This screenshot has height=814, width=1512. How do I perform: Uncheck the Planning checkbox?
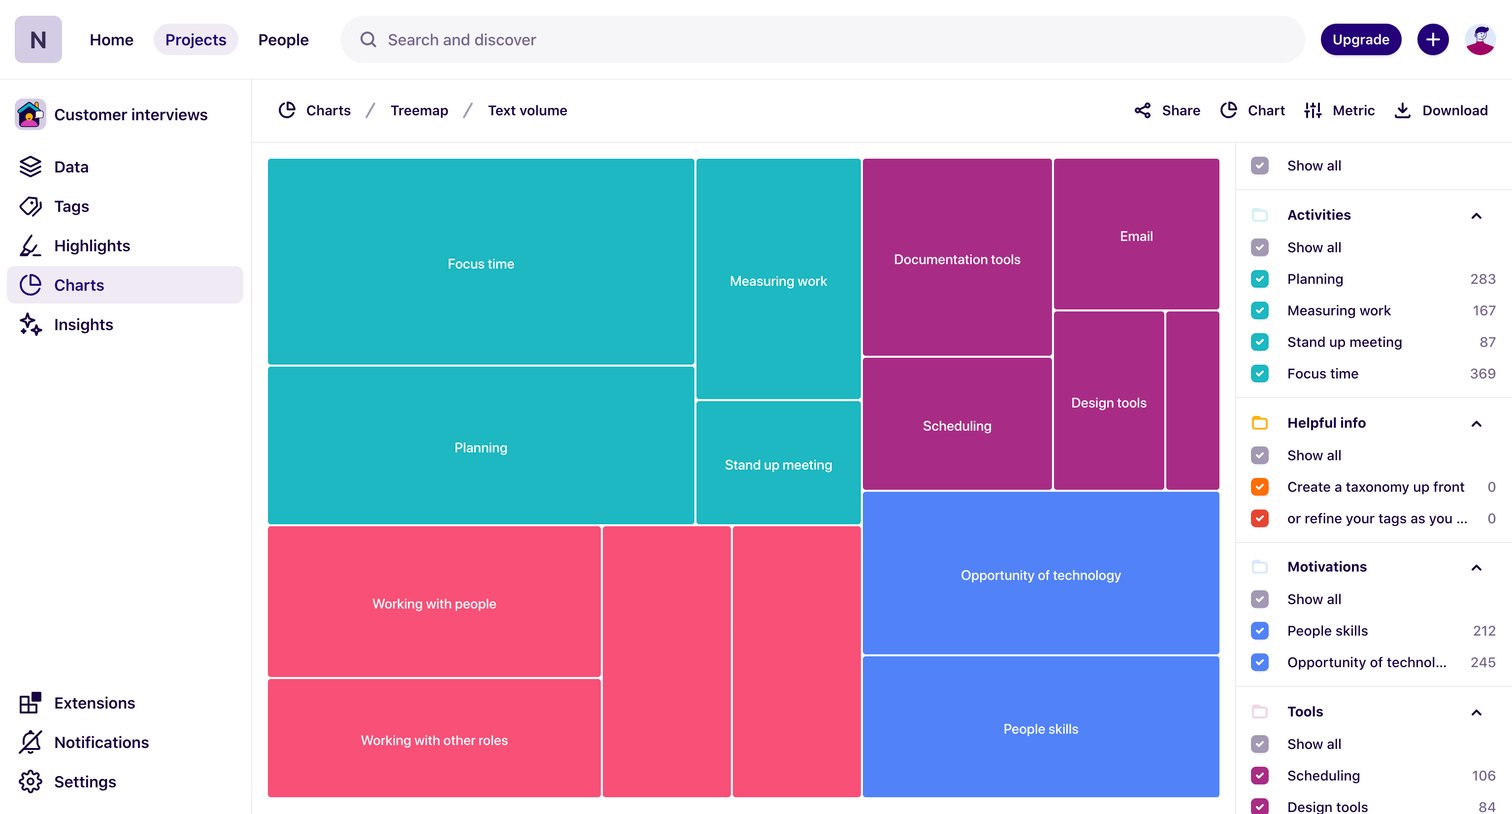1260,279
